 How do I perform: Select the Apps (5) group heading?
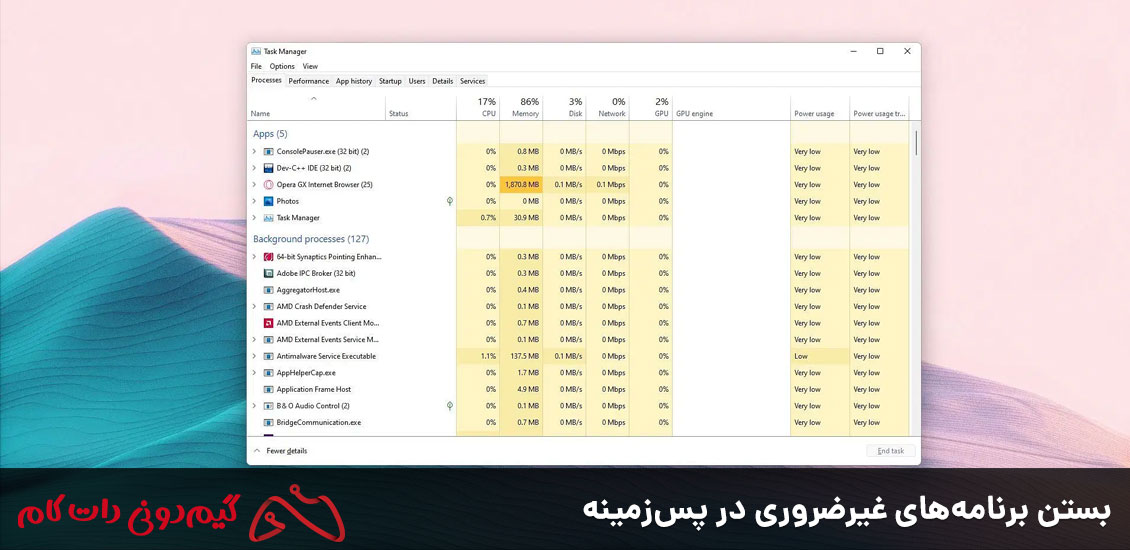click(x=270, y=134)
